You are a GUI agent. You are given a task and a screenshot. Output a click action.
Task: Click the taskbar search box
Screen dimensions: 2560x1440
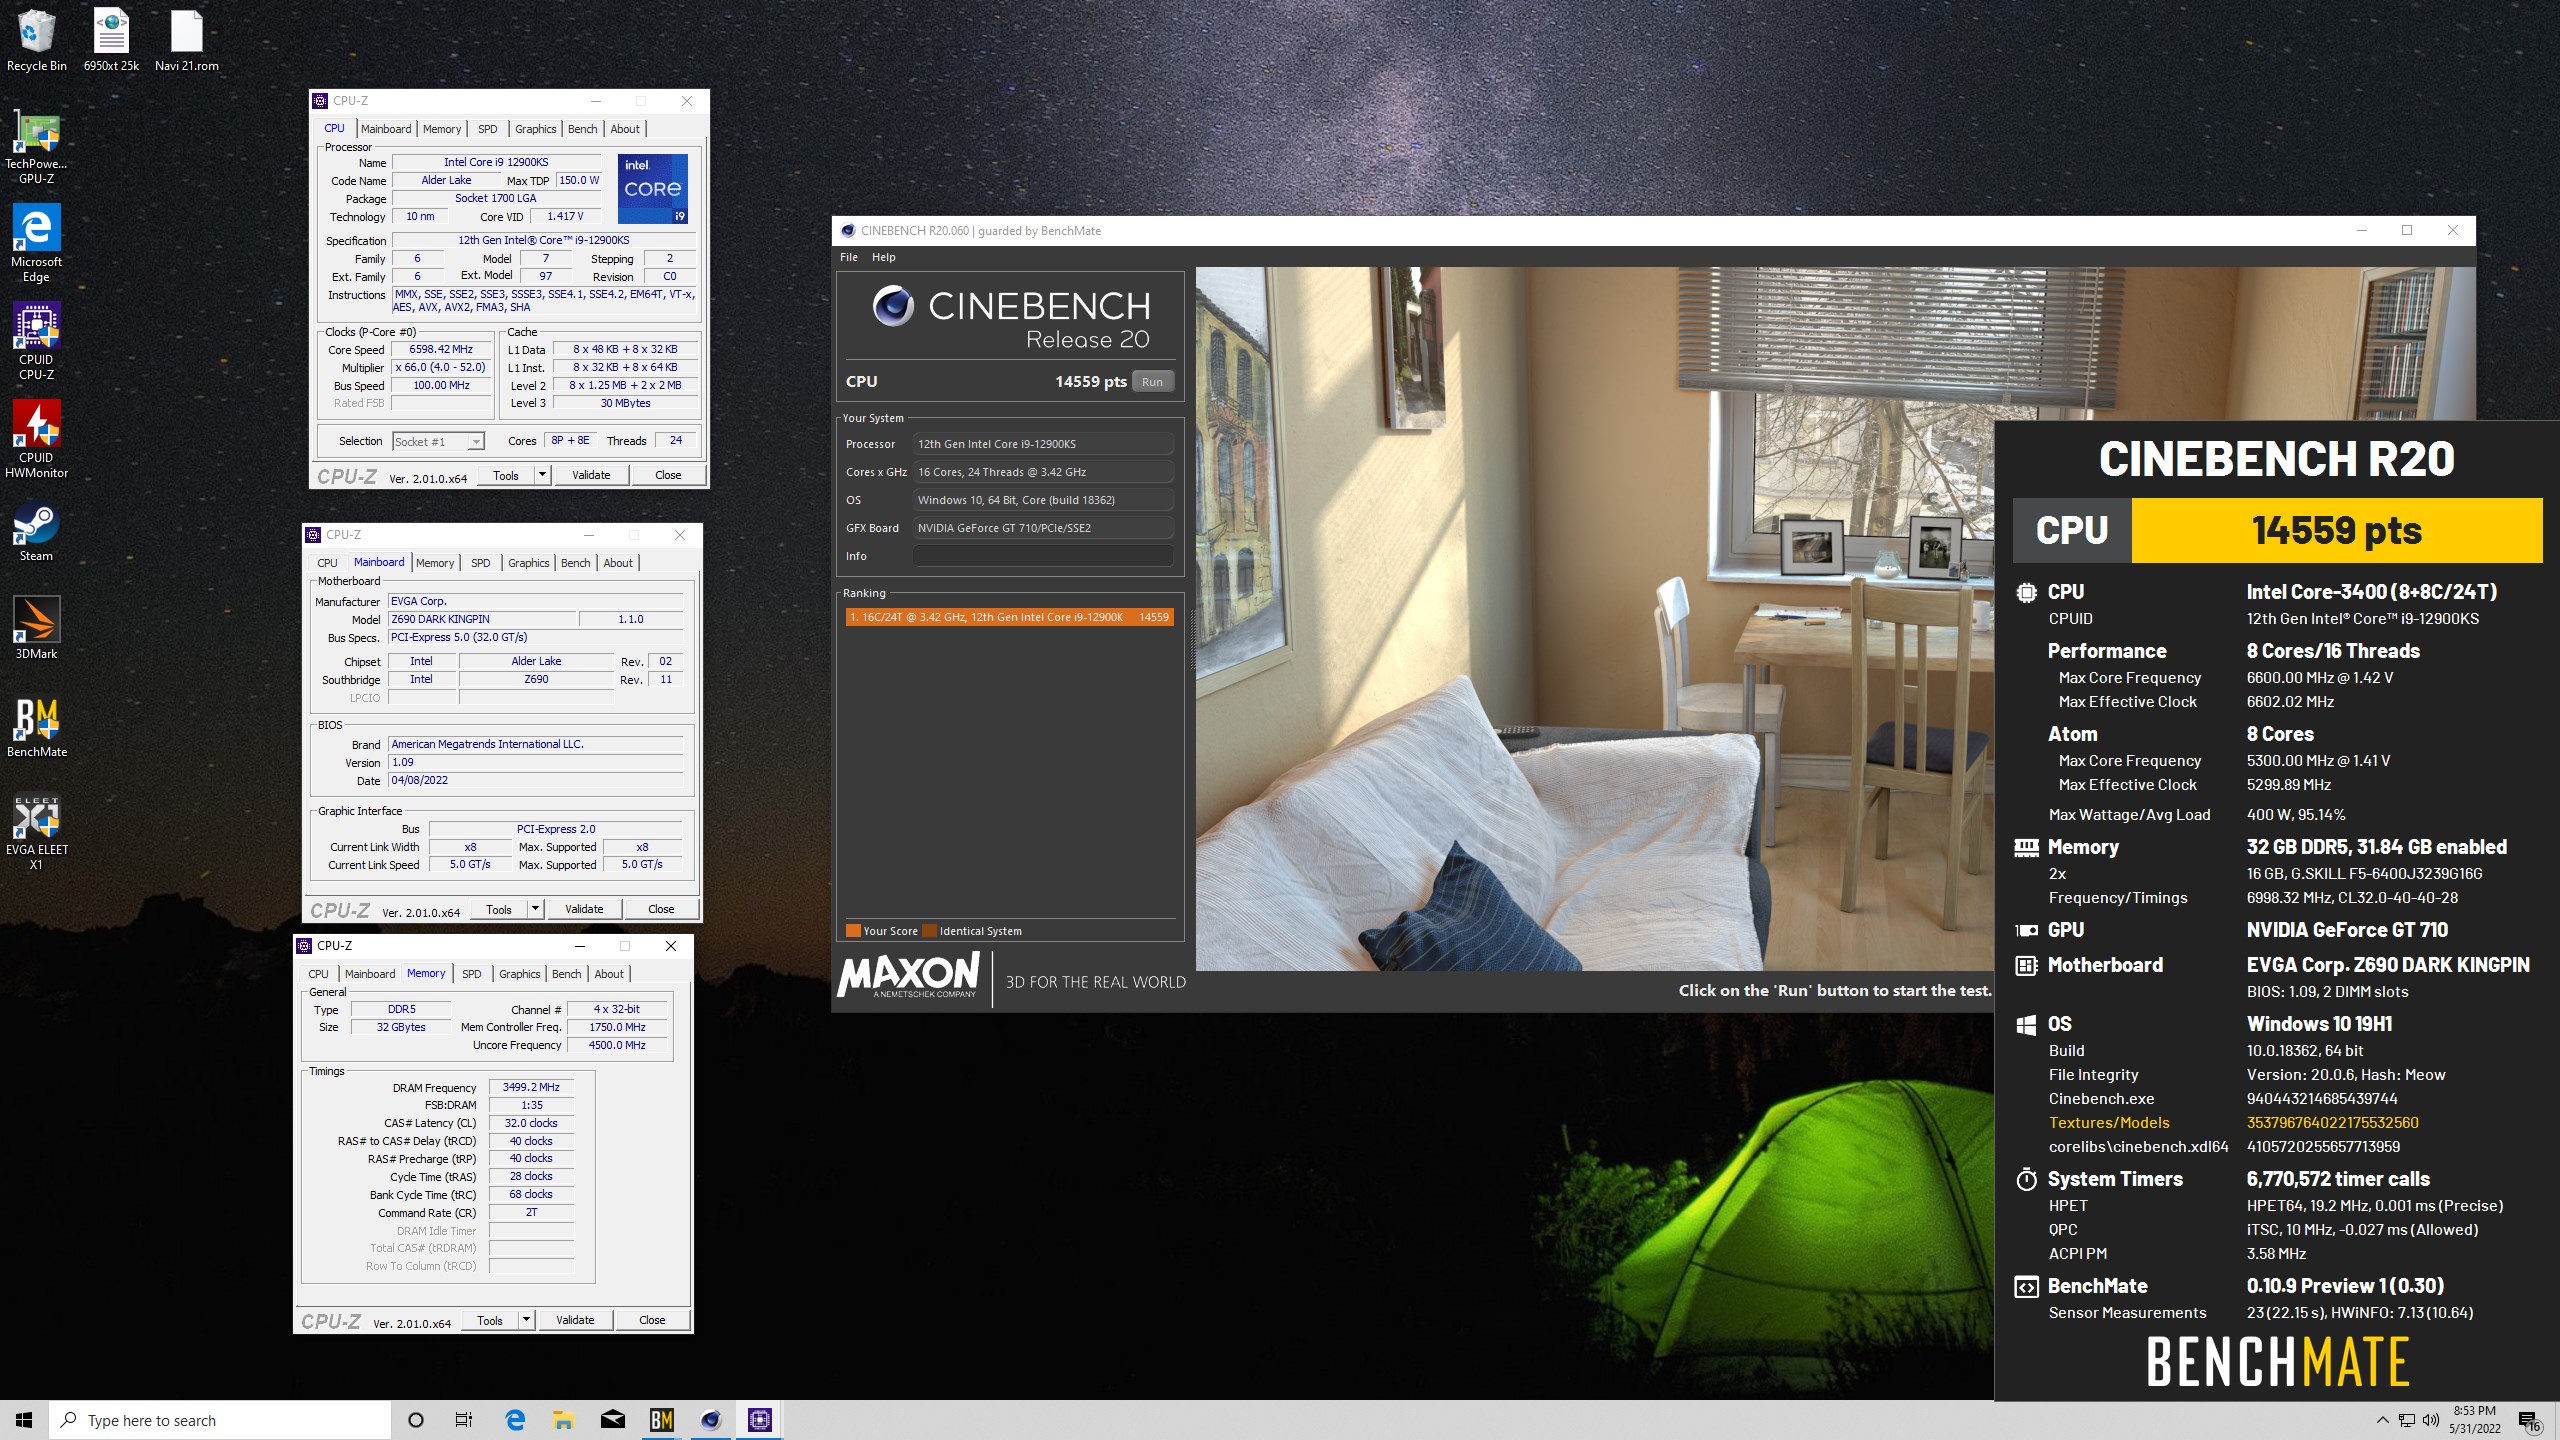(220, 1420)
